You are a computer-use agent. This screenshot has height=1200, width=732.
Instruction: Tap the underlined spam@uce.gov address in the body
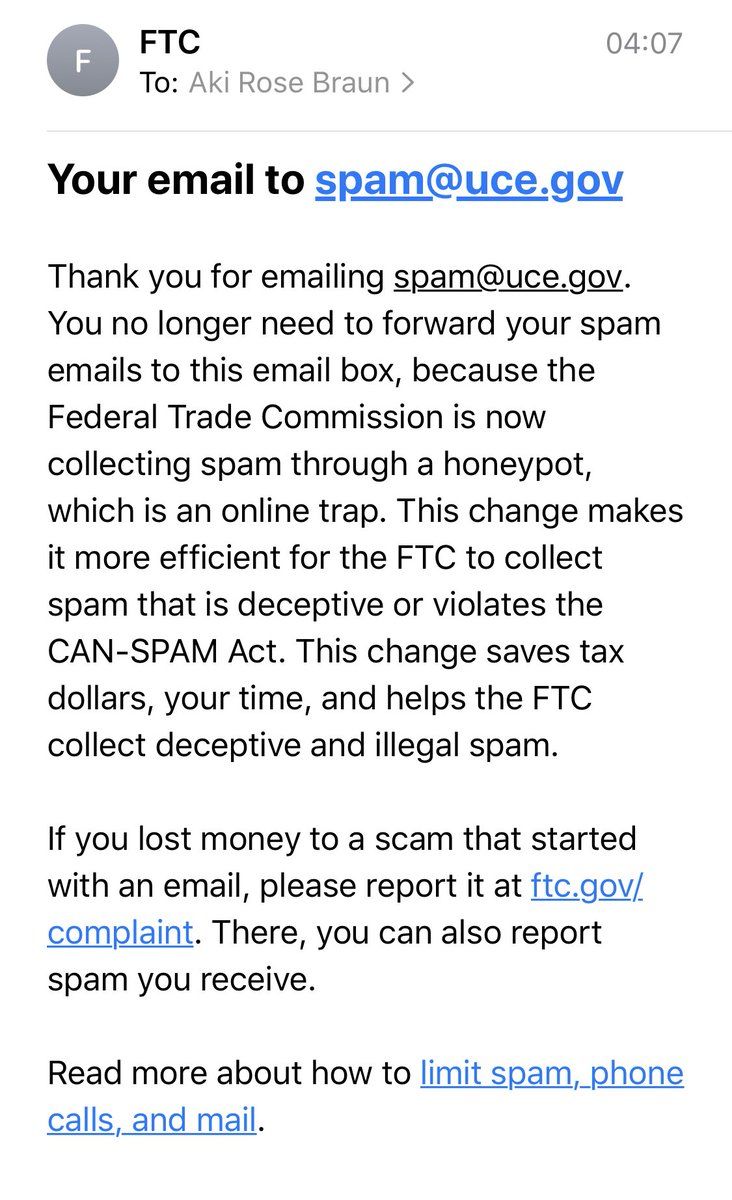(510, 276)
